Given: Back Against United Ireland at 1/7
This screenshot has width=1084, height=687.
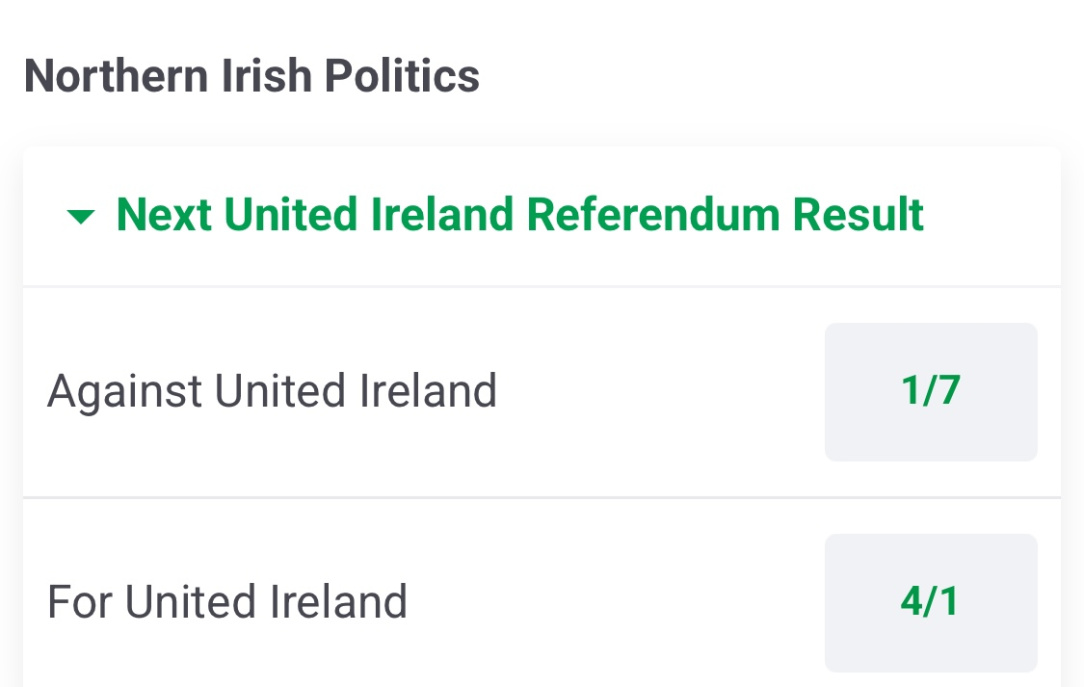Looking at the screenshot, I should click(x=930, y=391).
